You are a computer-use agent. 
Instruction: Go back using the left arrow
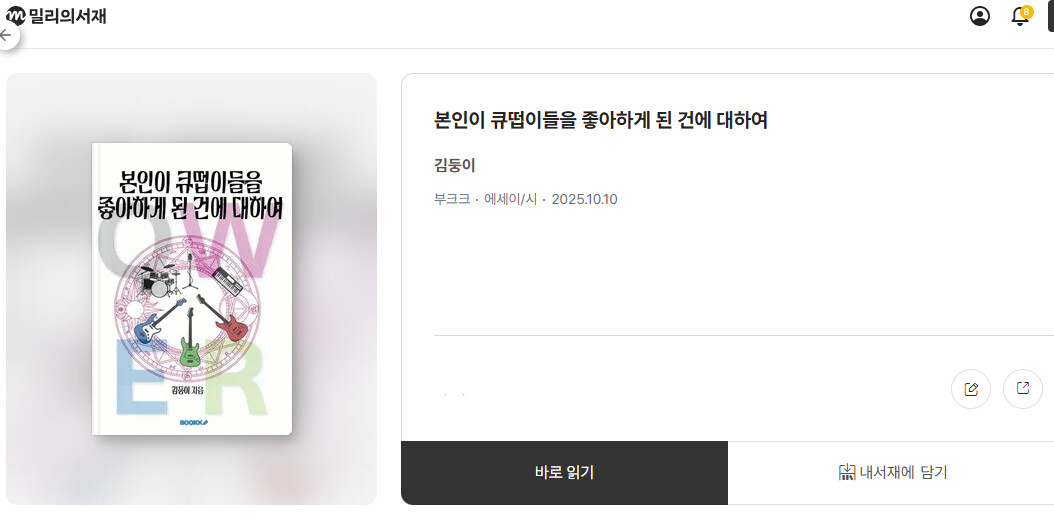(x=7, y=35)
